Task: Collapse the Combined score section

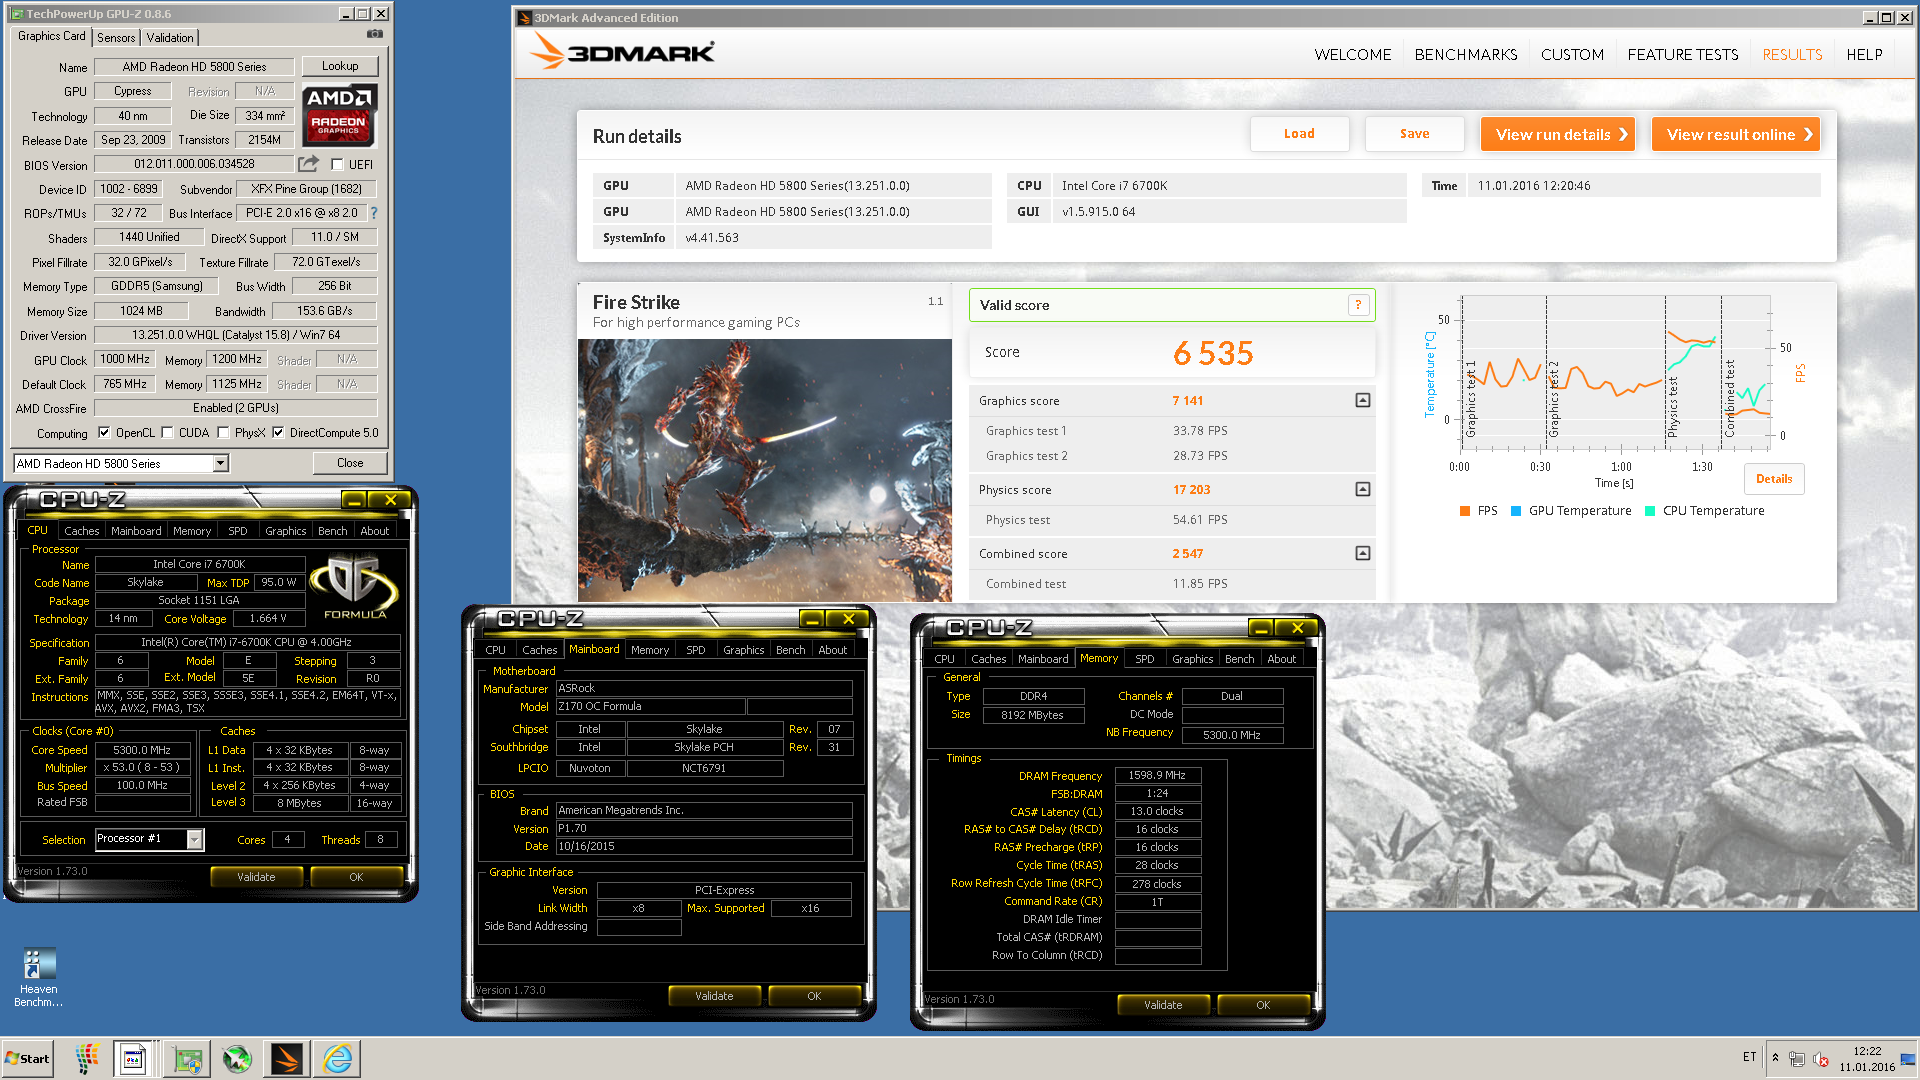Action: (x=1362, y=553)
